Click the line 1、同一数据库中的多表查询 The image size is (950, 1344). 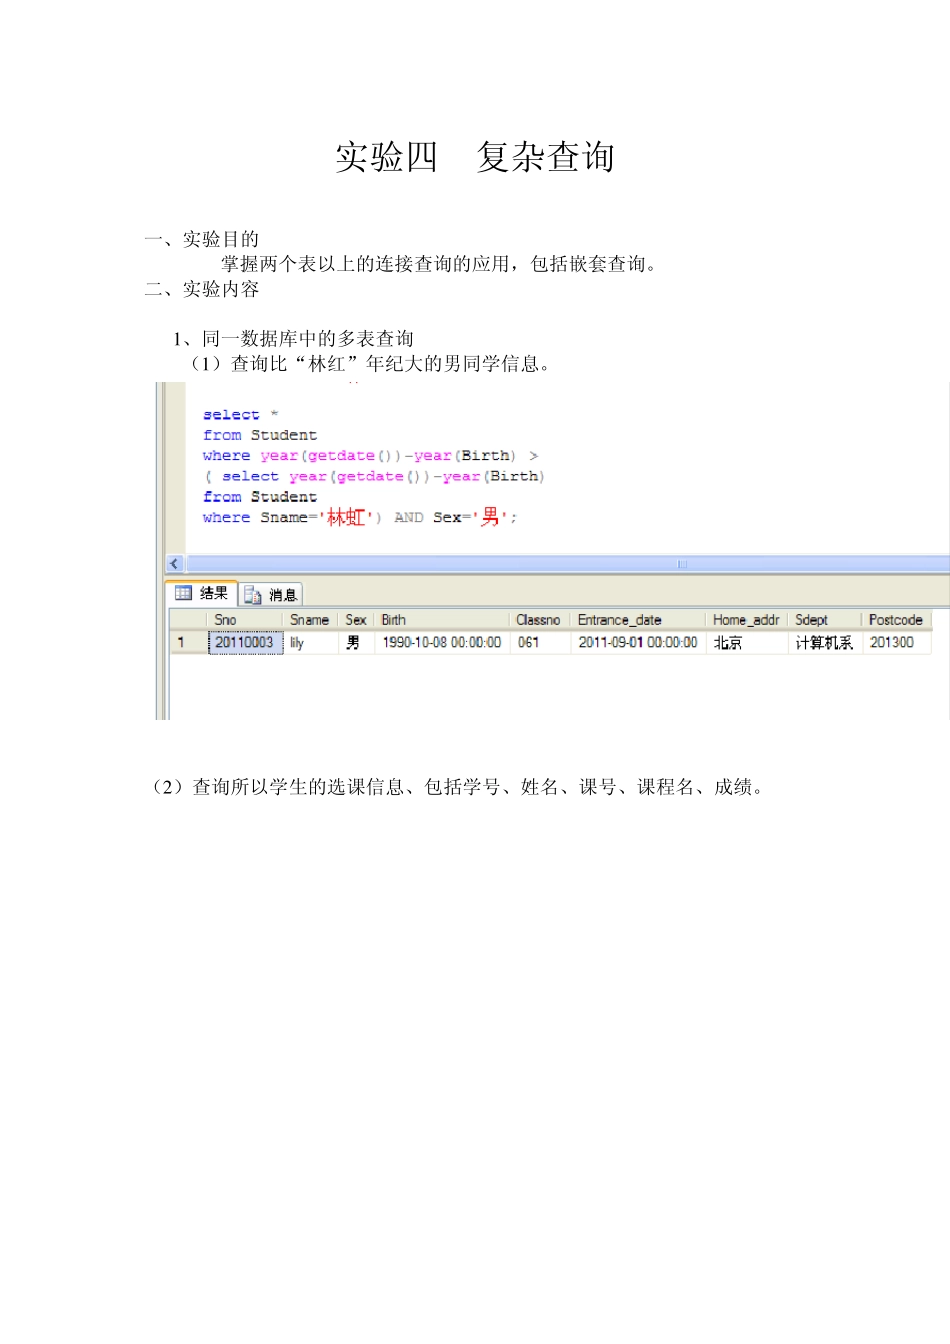point(293,339)
